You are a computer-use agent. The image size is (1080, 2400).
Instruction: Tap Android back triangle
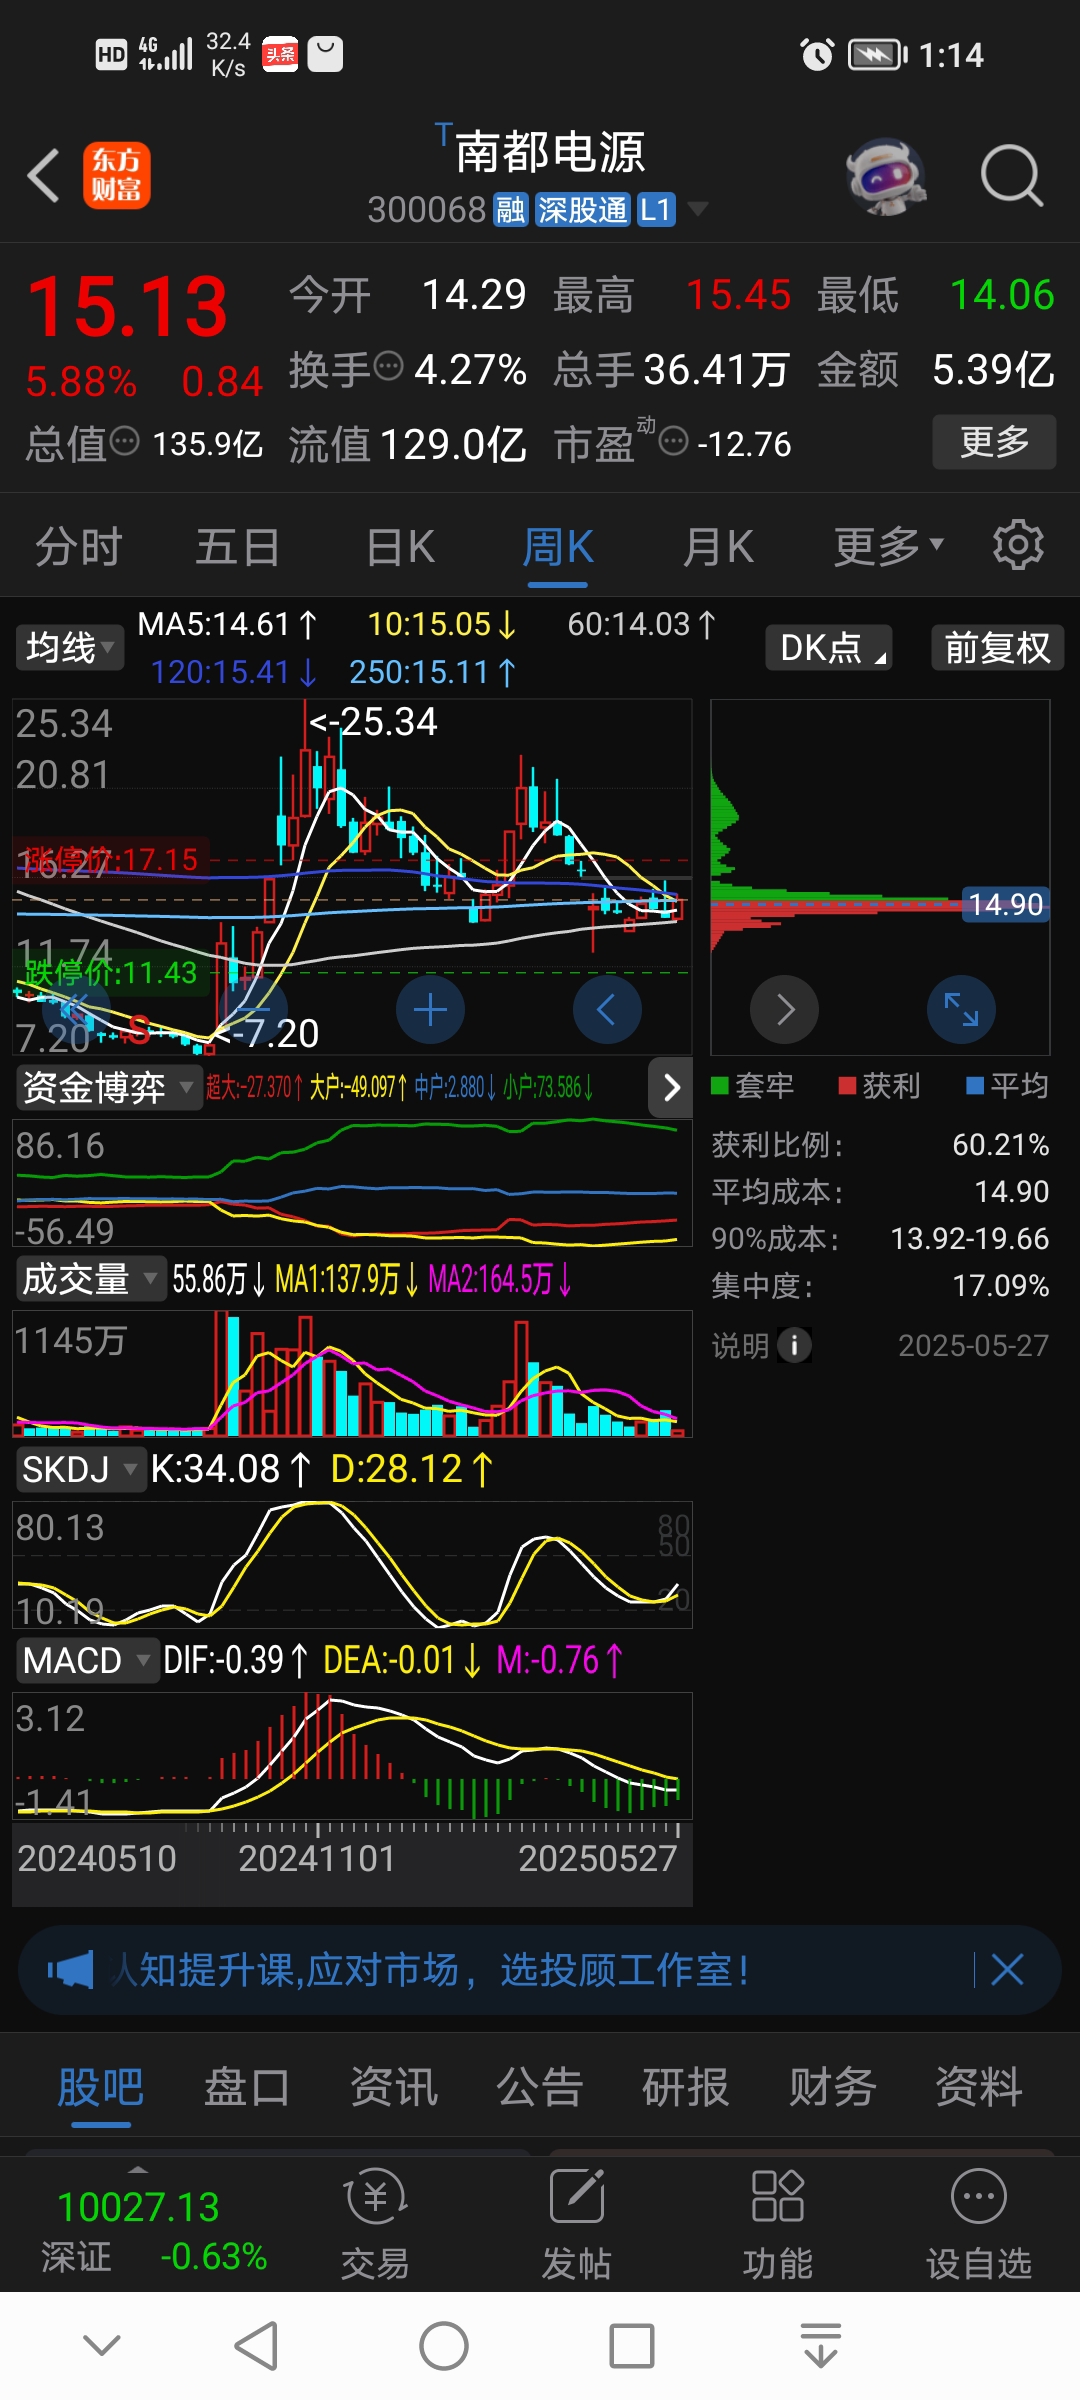(256, 2345)
